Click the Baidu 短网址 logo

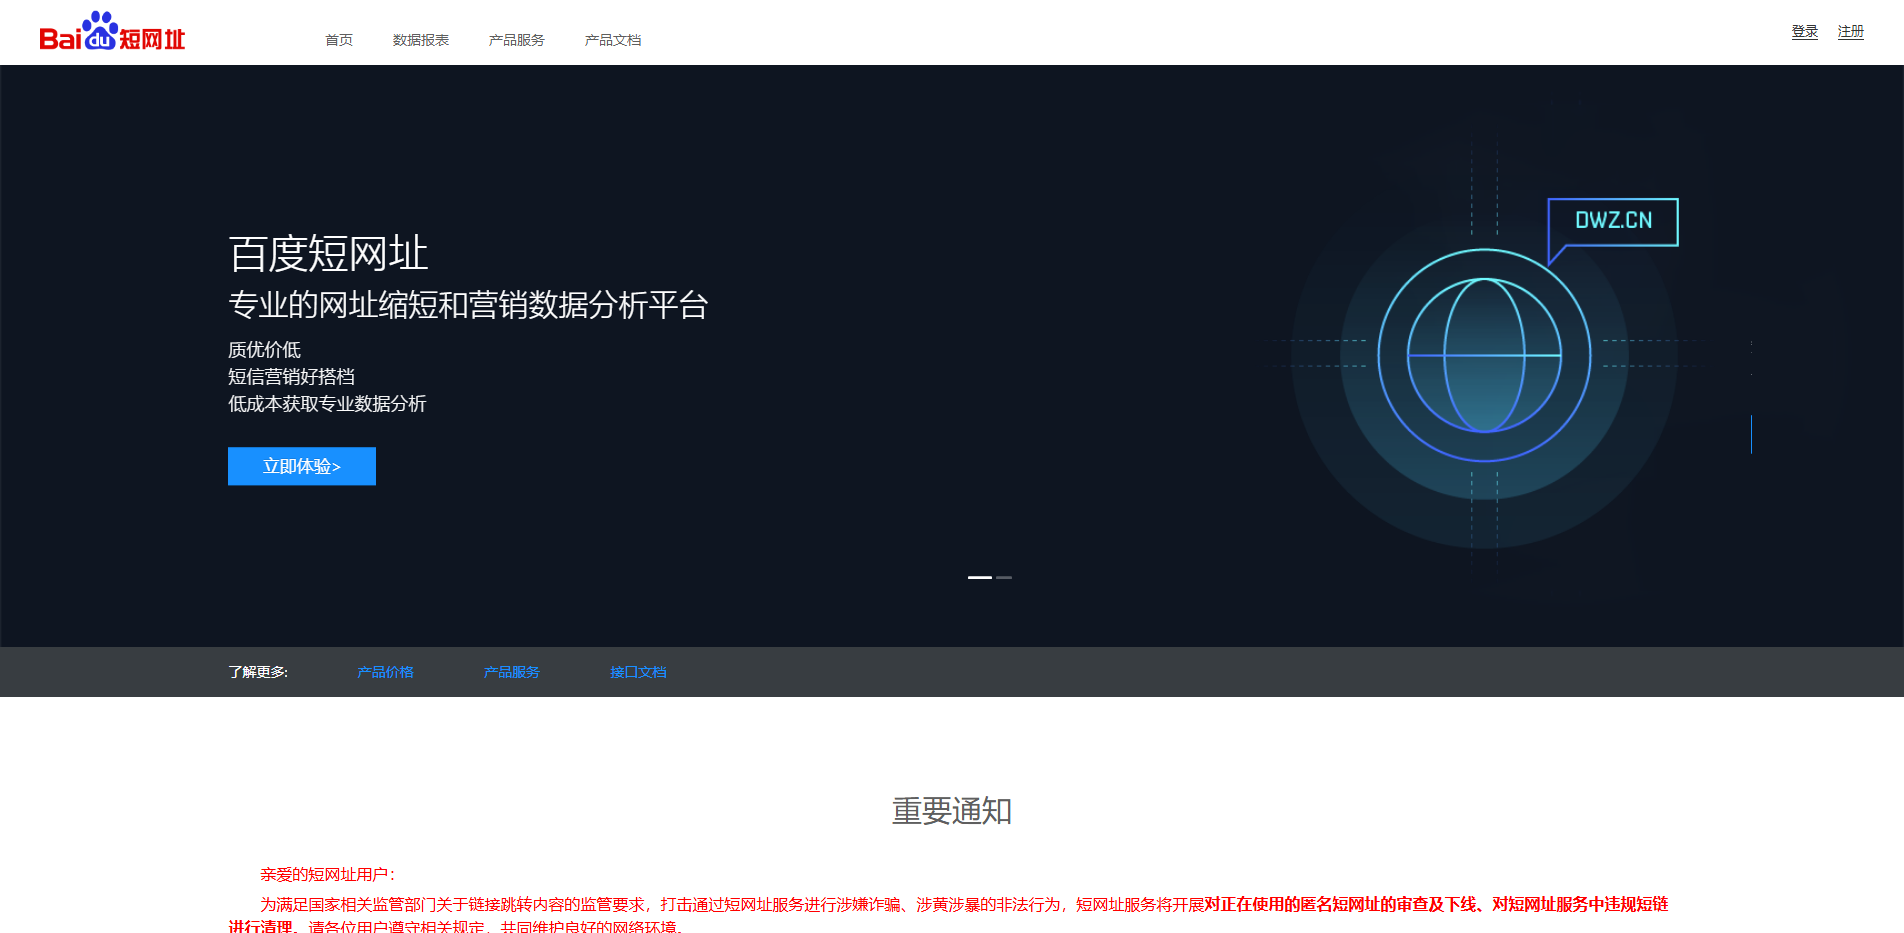(x=113, y=32)
